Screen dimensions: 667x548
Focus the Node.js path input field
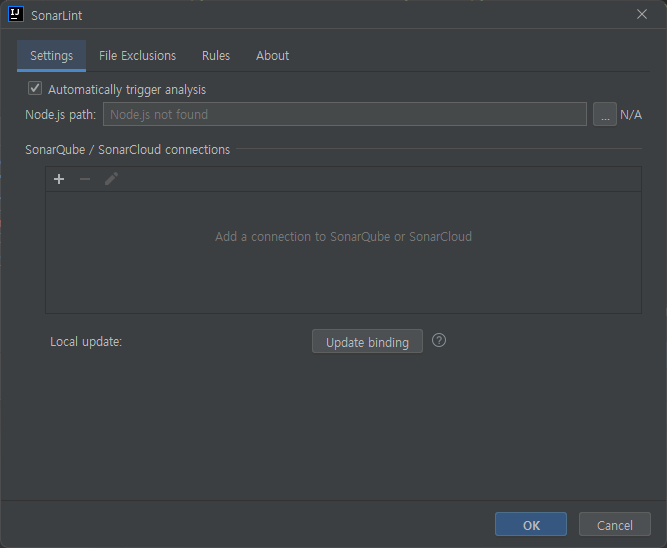click(x=345, y=114)
